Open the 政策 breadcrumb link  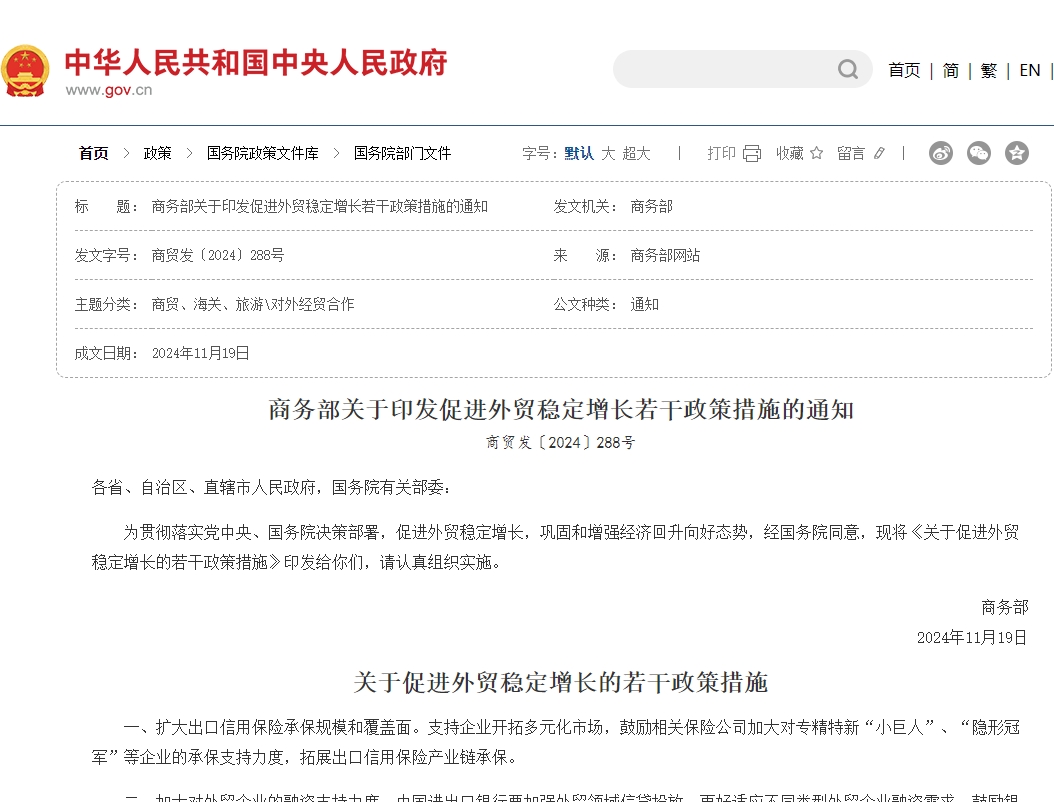point(158,153)
